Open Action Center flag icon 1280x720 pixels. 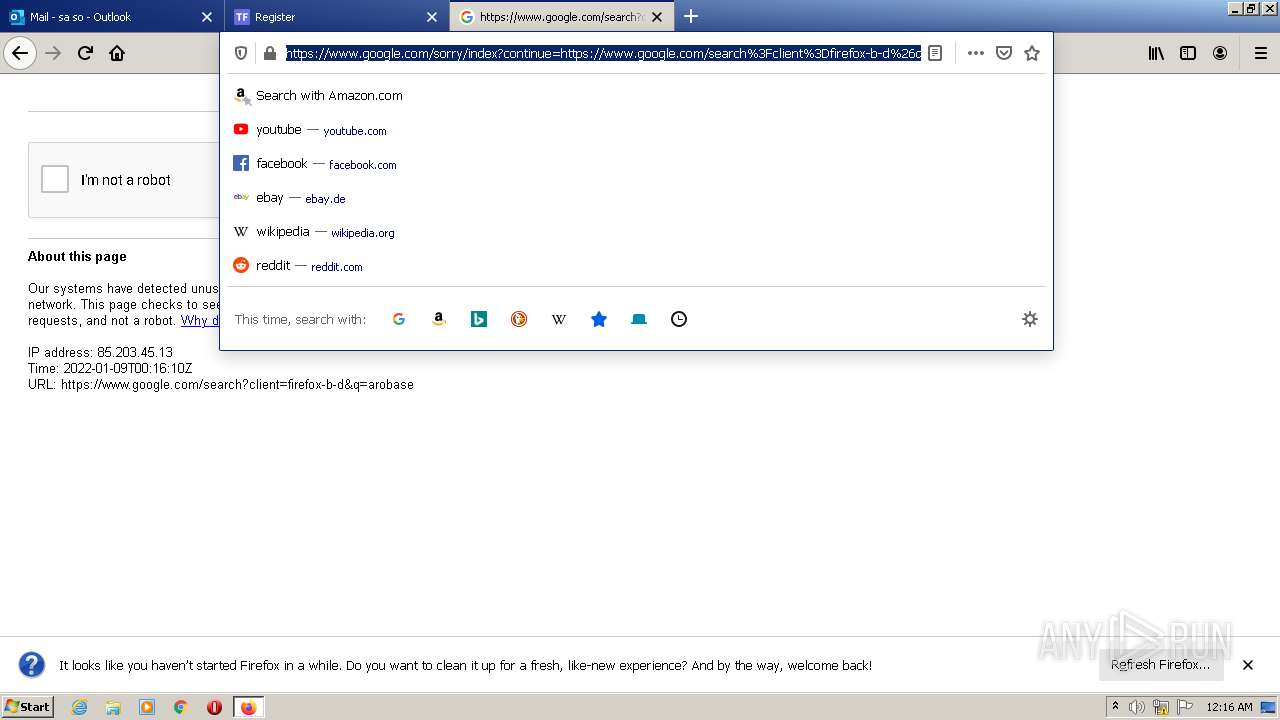[1185, 707]
